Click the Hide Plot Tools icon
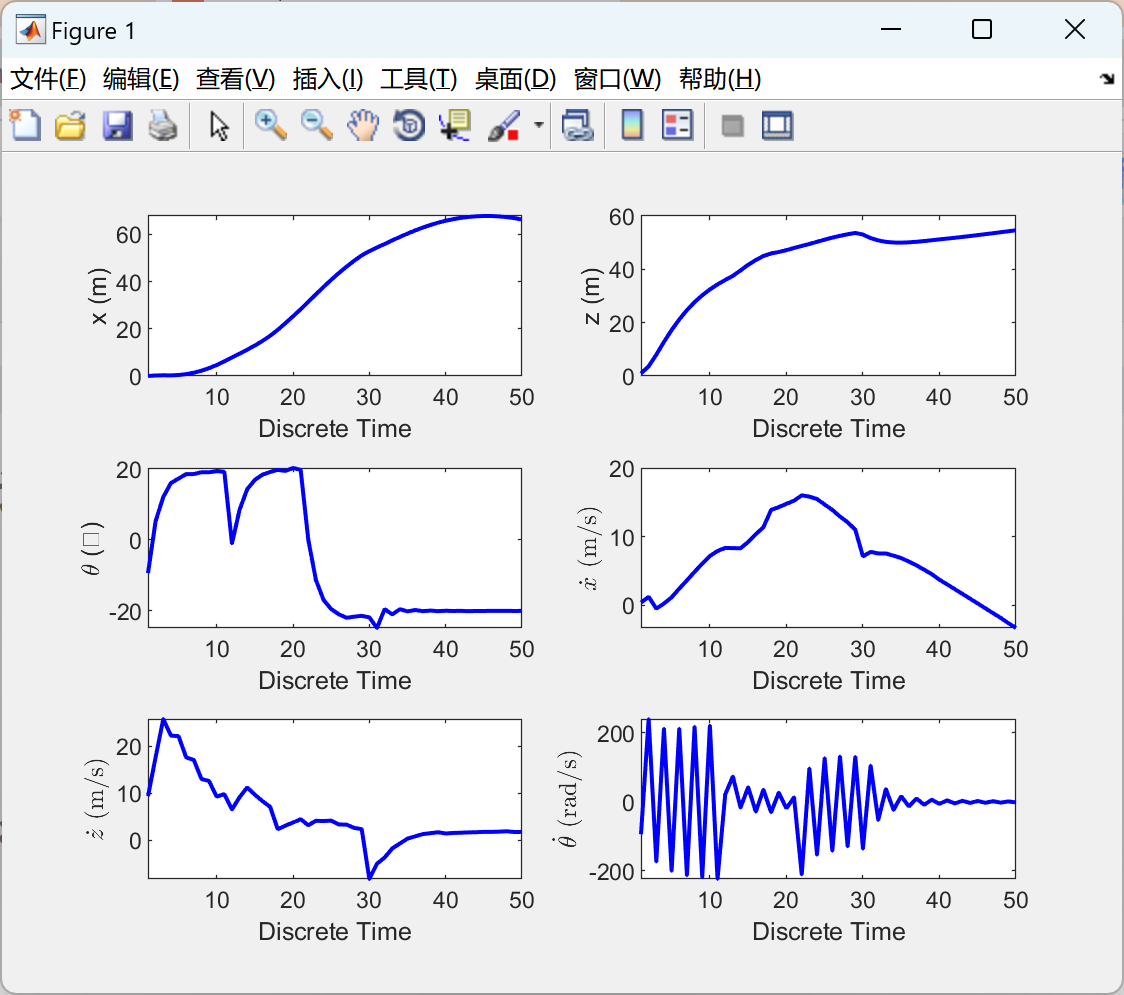This screenshot has height=995, width=1124. (x=732, y=126)
